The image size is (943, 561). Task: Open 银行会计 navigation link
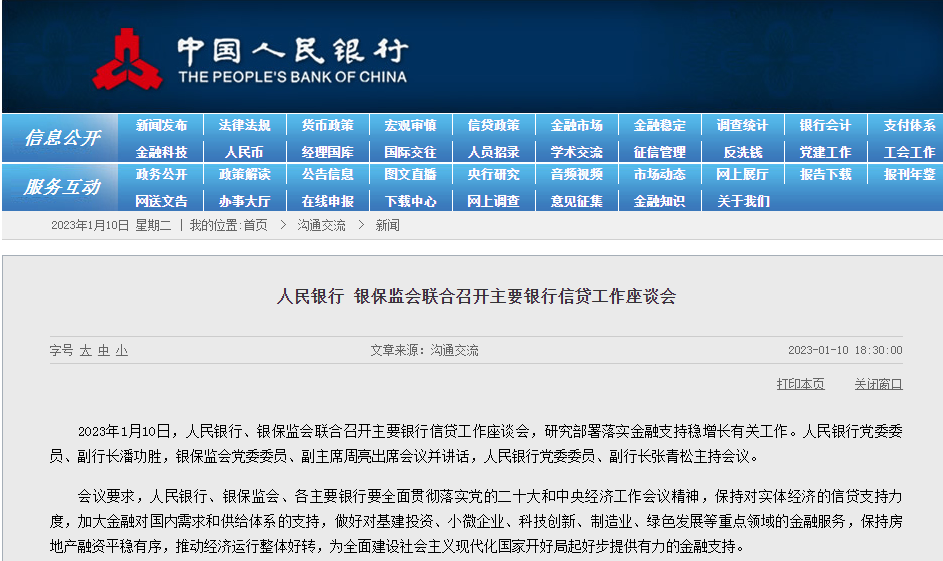(x=825, y=126)
